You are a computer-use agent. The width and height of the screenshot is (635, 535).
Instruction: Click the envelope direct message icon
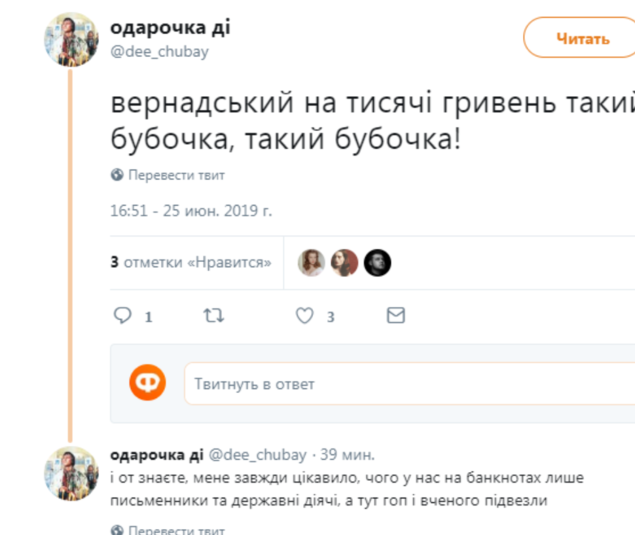coord(396,316)
